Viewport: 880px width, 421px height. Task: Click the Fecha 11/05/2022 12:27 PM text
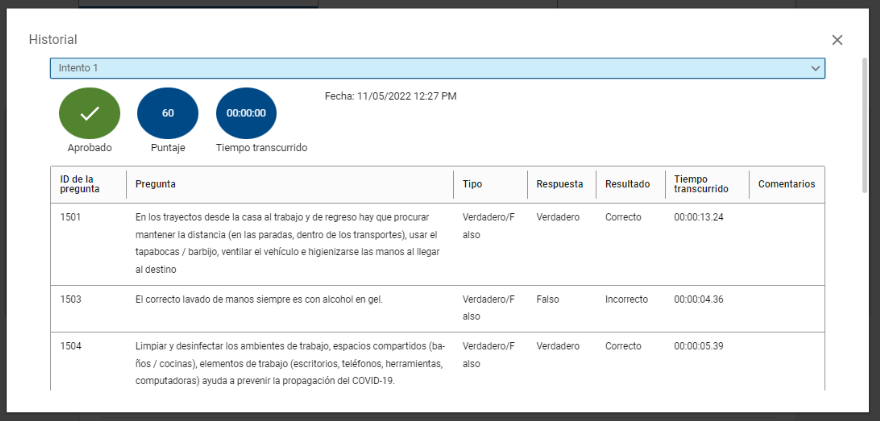(391, 96)
